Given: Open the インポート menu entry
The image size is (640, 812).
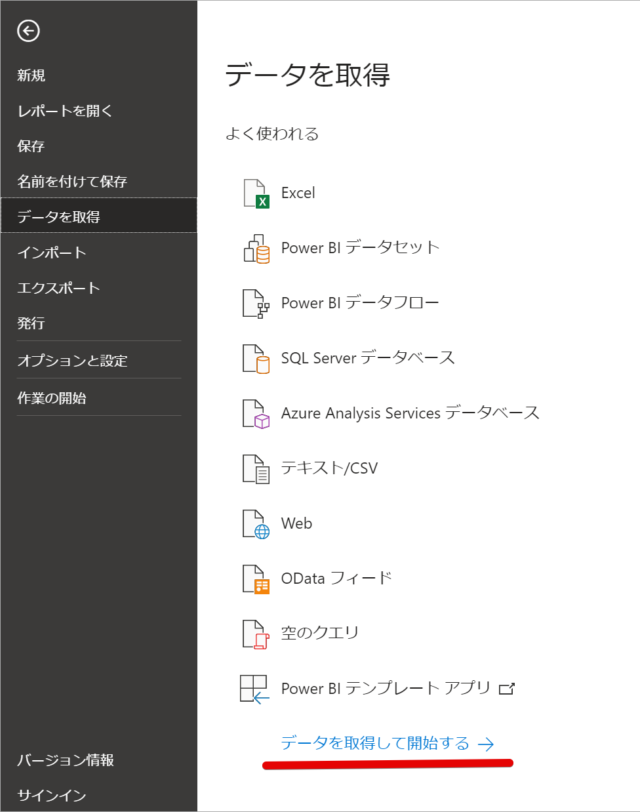Looking at the screenshot, I should [x=52, y=253].
